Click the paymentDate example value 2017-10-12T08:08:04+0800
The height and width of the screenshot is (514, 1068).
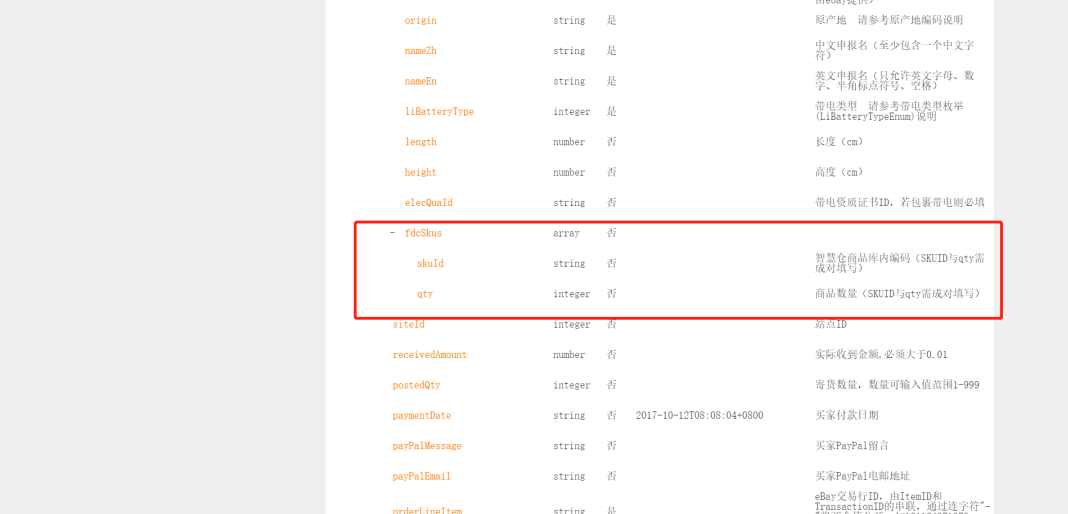tap(699, 415)
